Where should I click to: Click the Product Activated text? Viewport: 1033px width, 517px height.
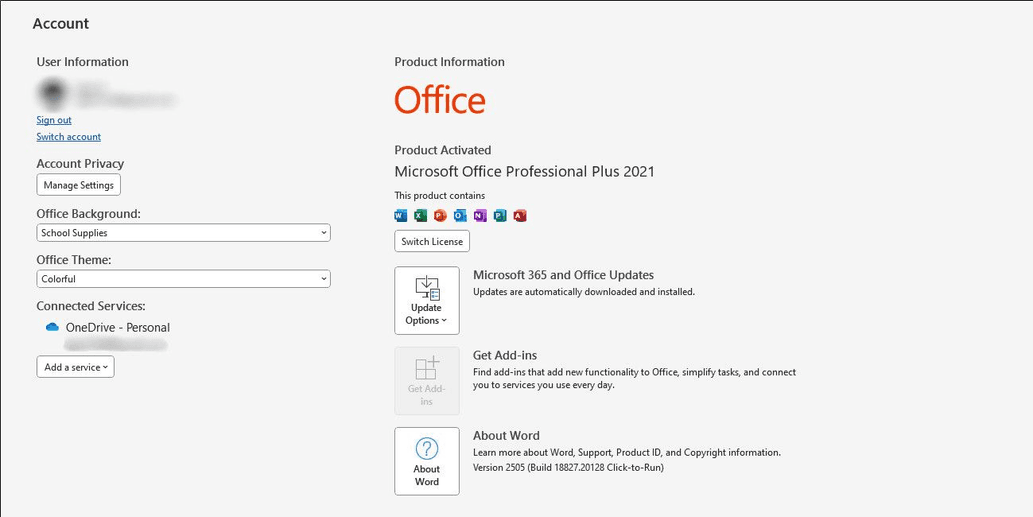pyautogui.click(x=443, y=150)
